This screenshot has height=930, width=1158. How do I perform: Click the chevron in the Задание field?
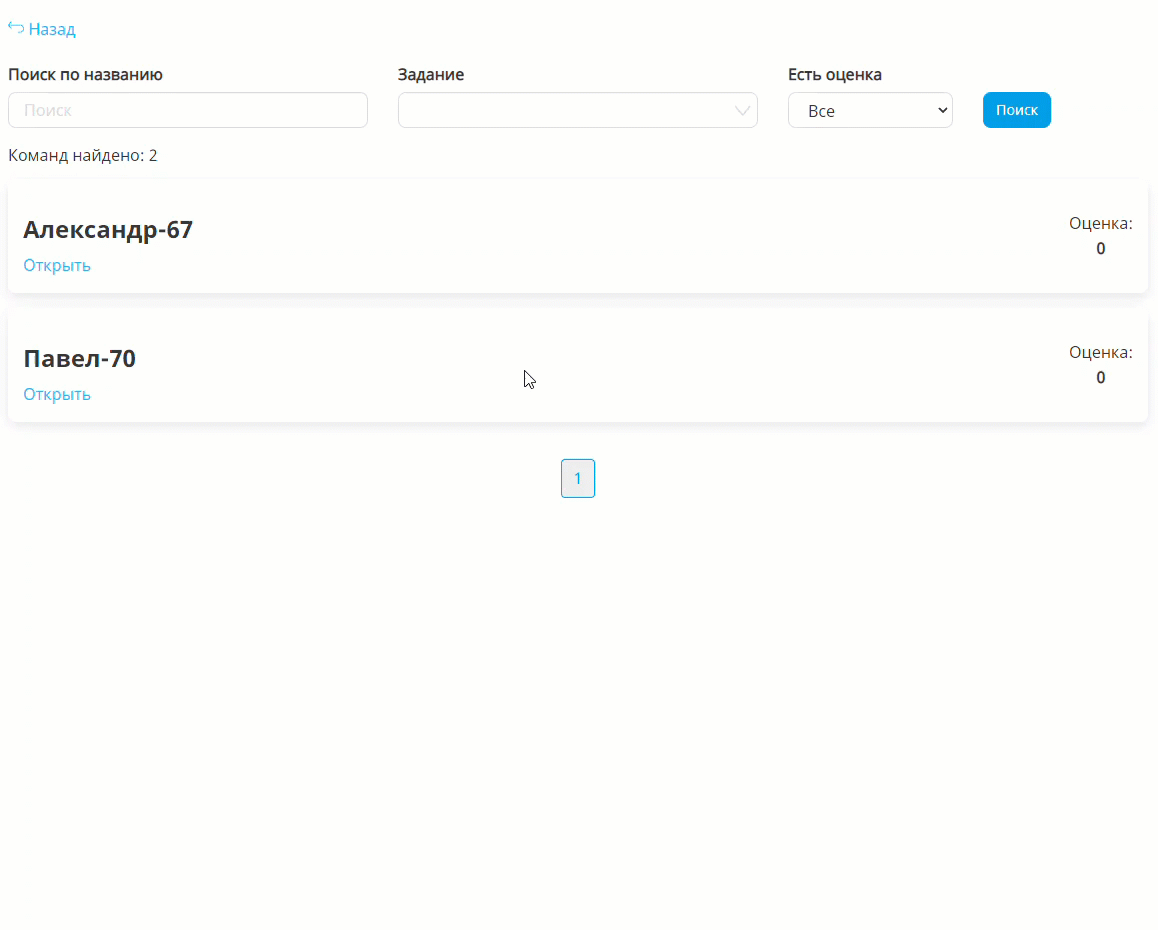pos(743,111)
